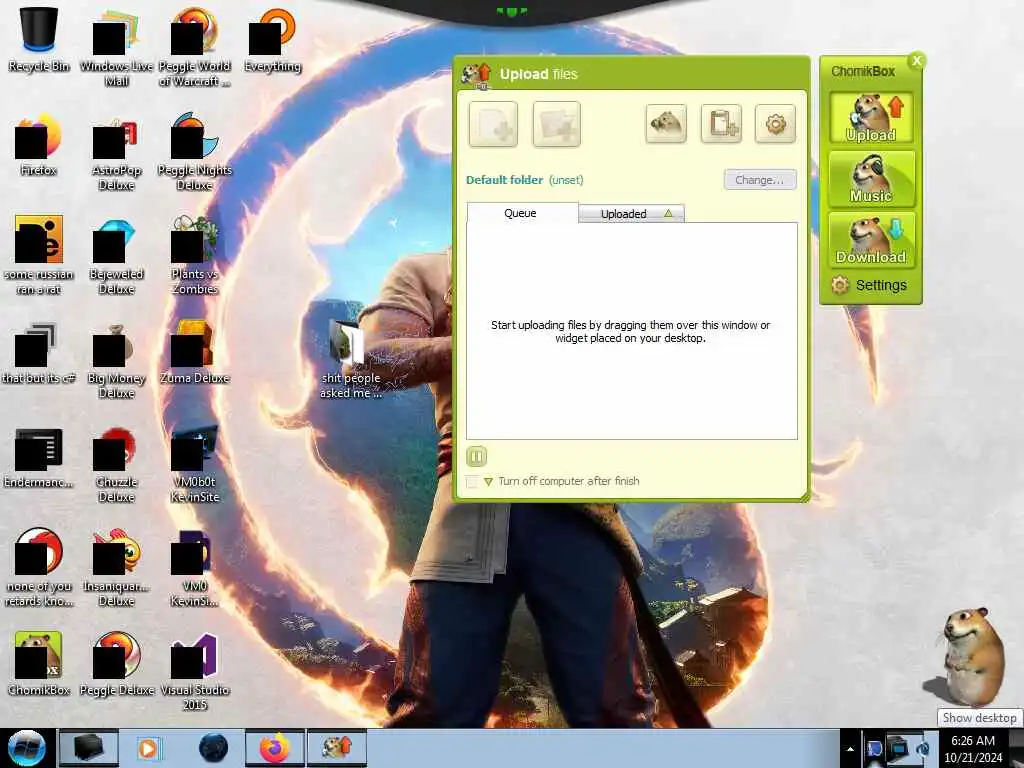
Task: Click the hamster icon button in upload toolbar
Action: [x=665, y=123]
